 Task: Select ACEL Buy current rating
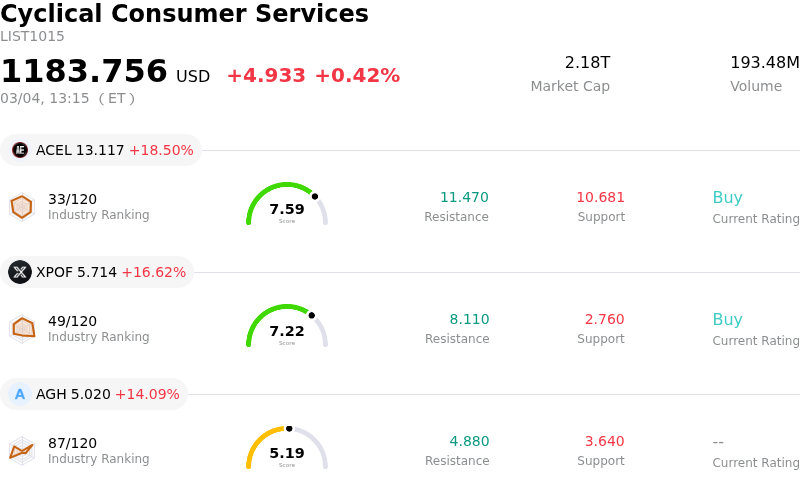[727, 198]
